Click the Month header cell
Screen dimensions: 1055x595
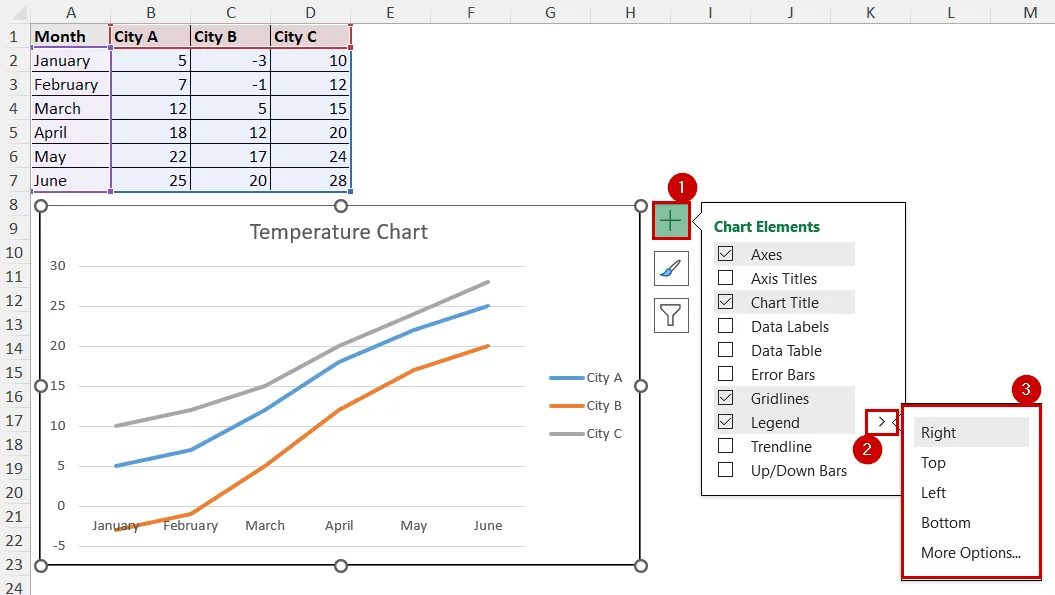click(x=71, y=36)
